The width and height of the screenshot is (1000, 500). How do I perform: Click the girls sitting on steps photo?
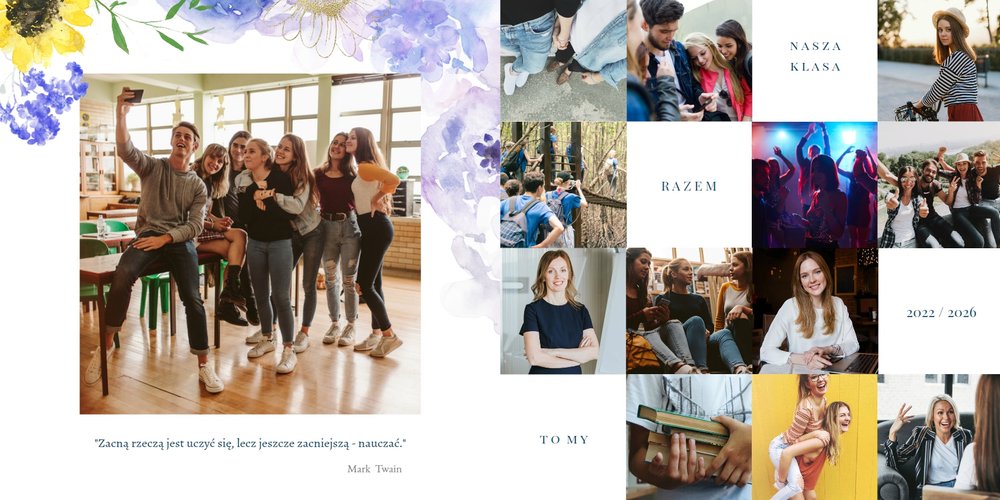click(689, 311)
